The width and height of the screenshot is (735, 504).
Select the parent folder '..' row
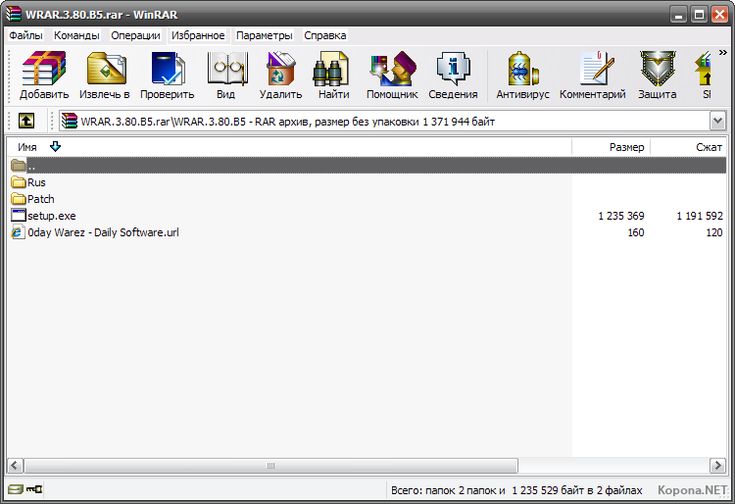click(367, 165)
